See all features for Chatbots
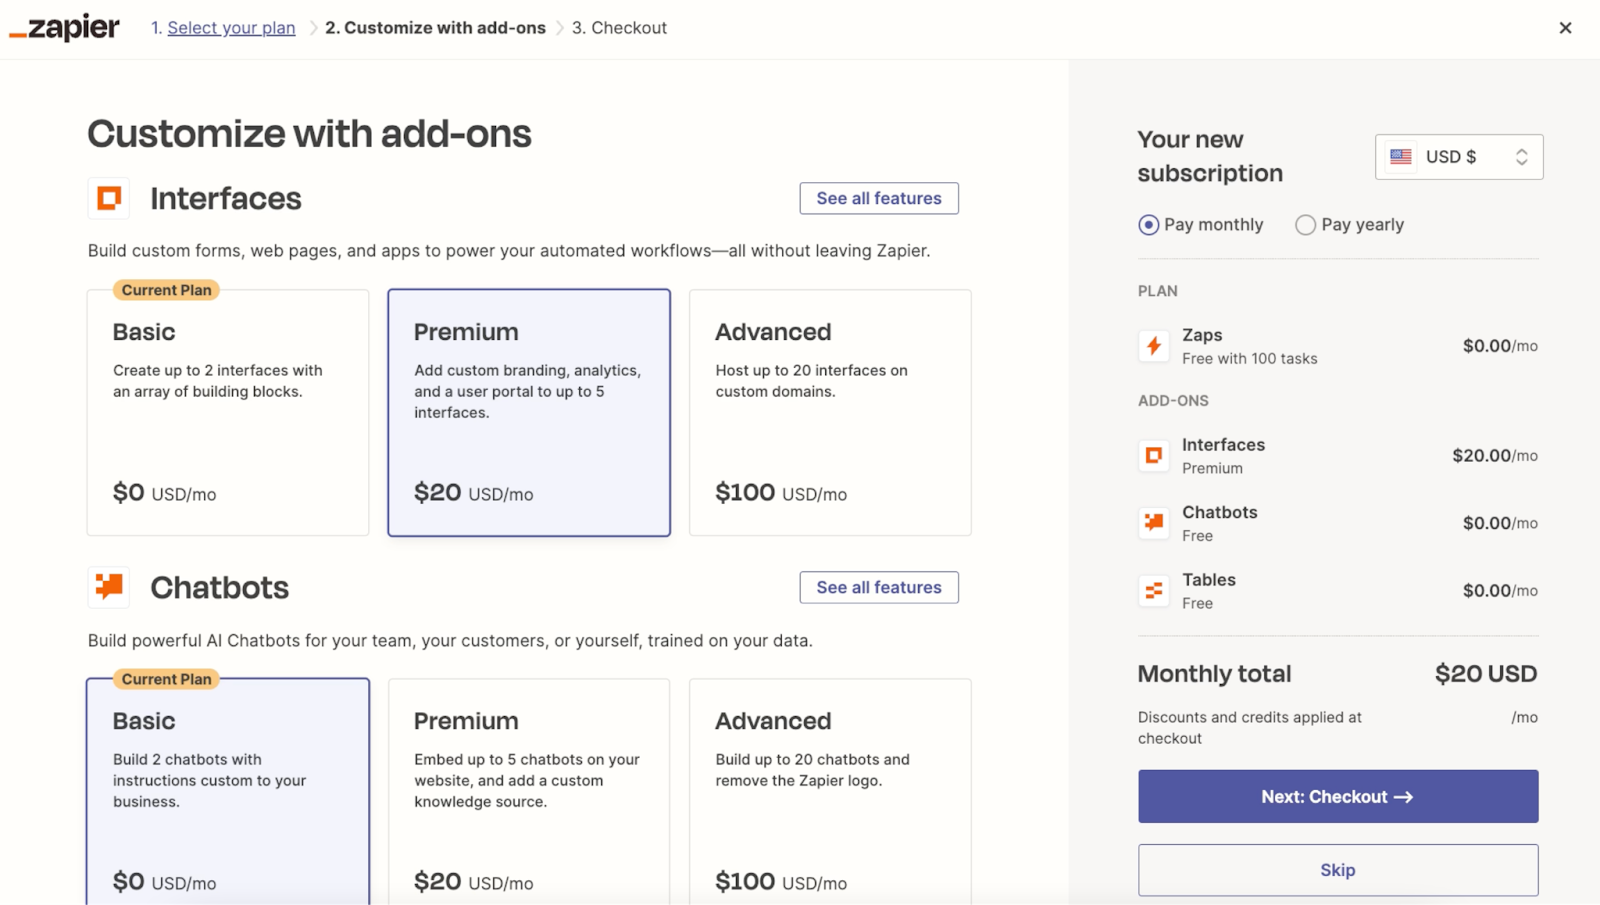Screen dimensions: 1600x905 click(879, 587)
